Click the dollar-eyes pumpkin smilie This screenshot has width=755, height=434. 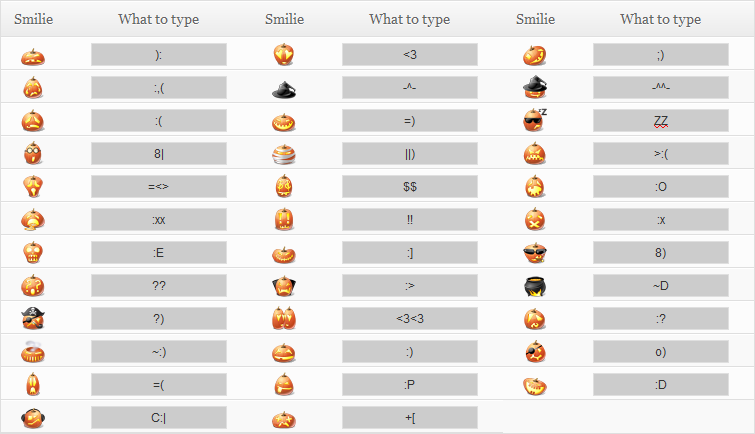coord(284,186)
